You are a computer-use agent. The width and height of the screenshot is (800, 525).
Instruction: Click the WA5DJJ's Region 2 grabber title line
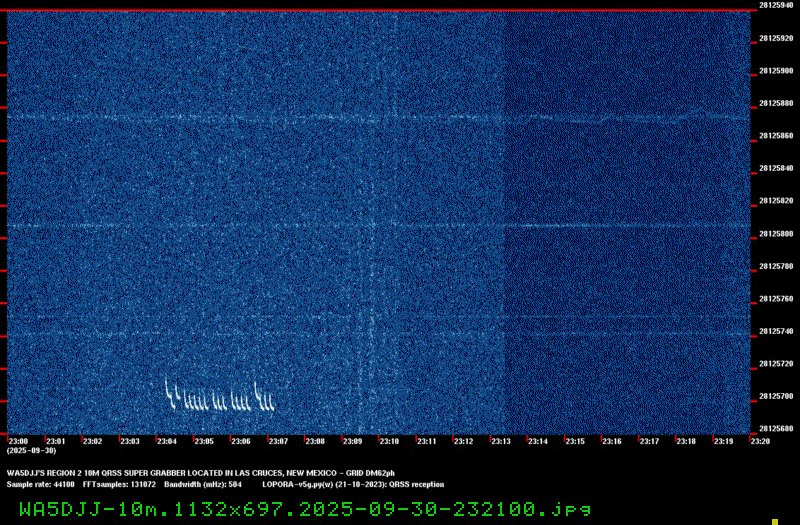coord(201,473)
